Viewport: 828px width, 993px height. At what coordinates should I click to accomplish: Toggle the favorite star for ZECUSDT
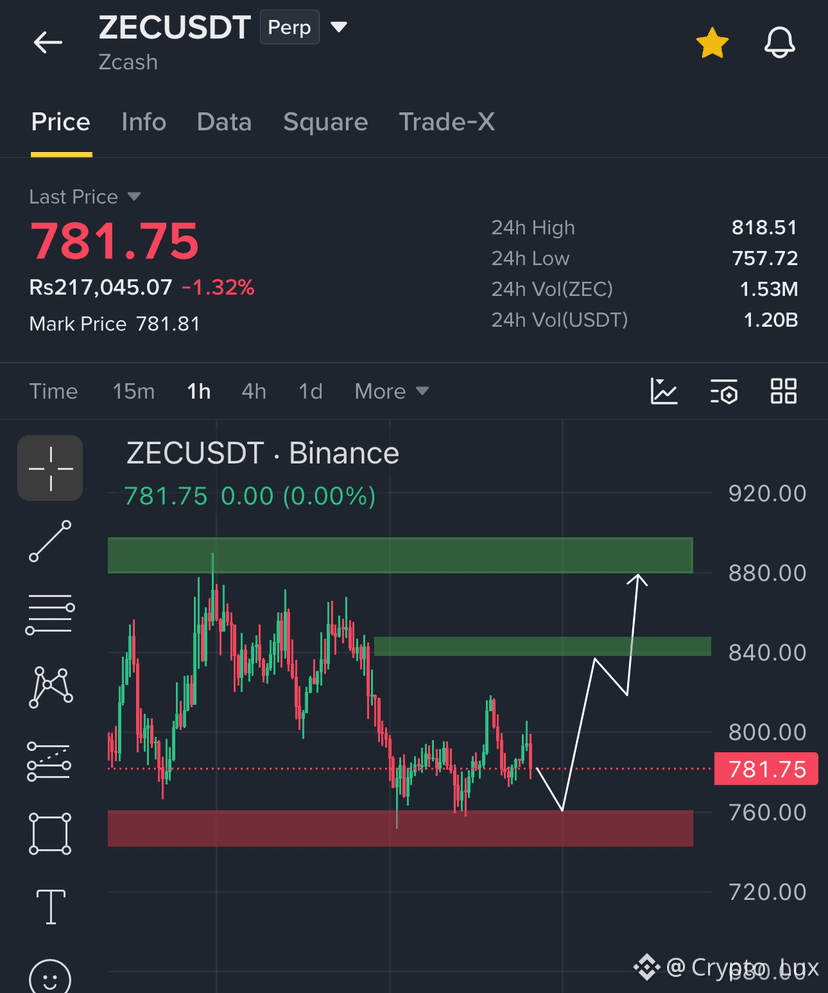712,43
